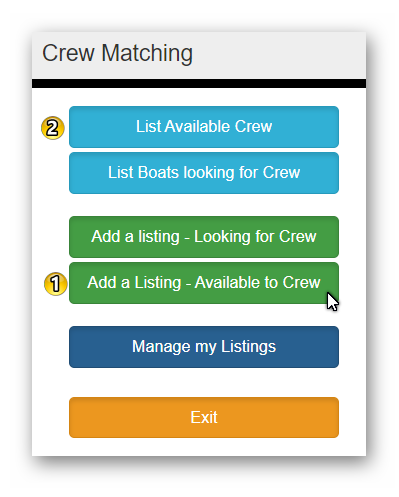Click the orange Exit button
Viewport: 399px width, 497px height.
(x=204, y=417)
